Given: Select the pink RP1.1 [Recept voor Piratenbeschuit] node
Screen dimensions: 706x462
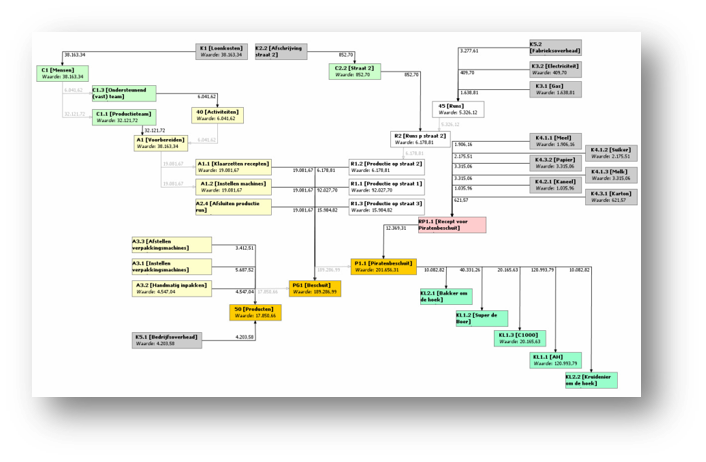Looking at the screenshot, I should point(452,225).
